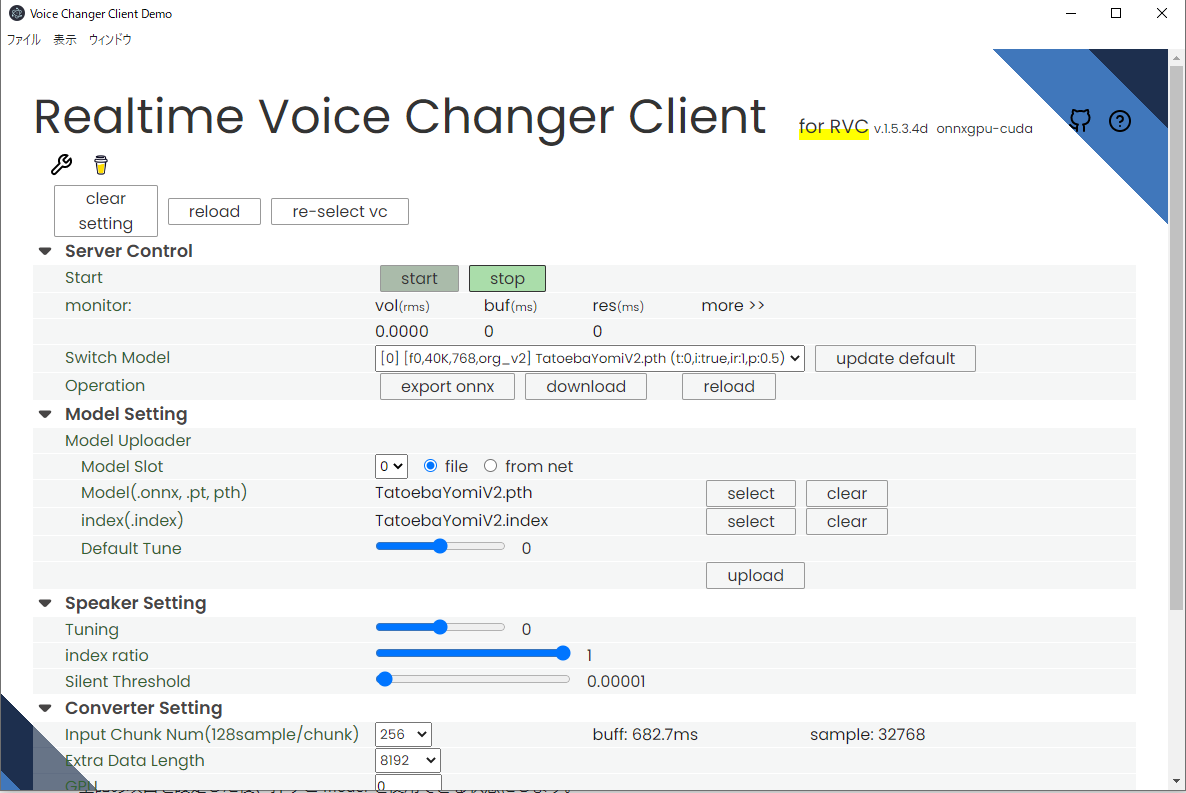The image size is (1186, 793).
Task: Open the 表示 menu
Action: [65, 39]
